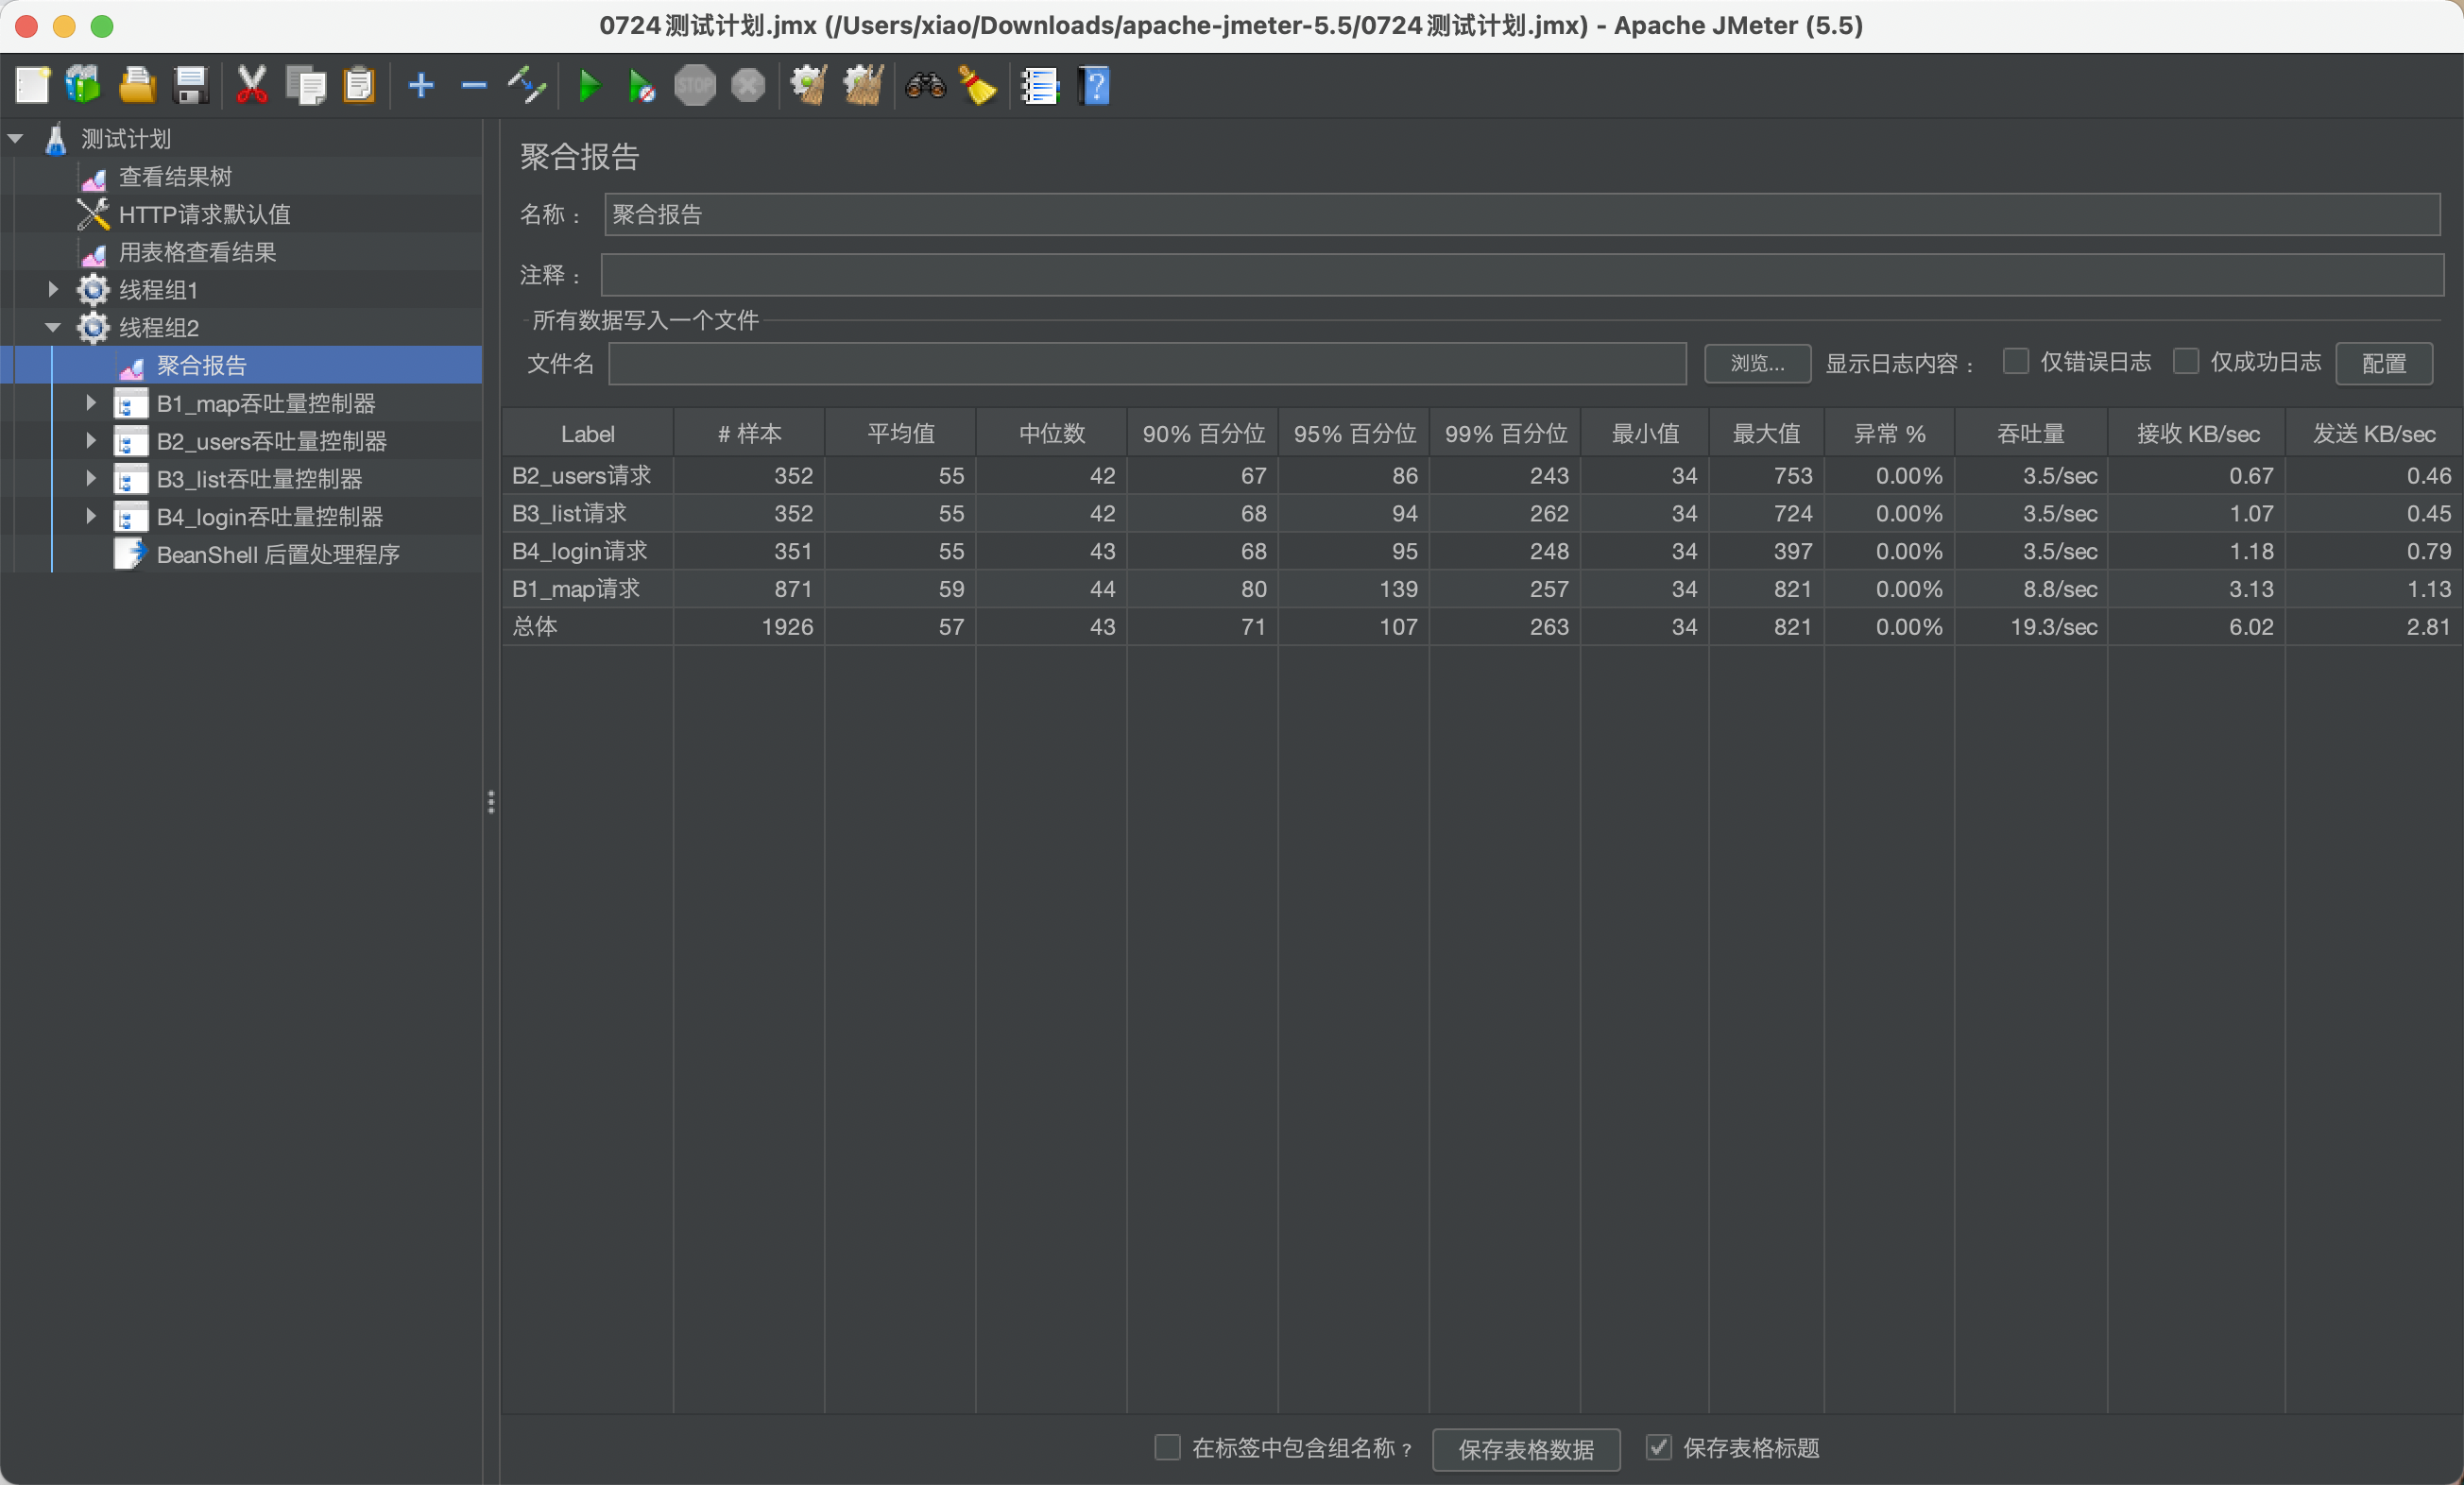Click the 浏览... browse button
Viewport: 2464px width, 1485px height.
tap(1756, 363)
